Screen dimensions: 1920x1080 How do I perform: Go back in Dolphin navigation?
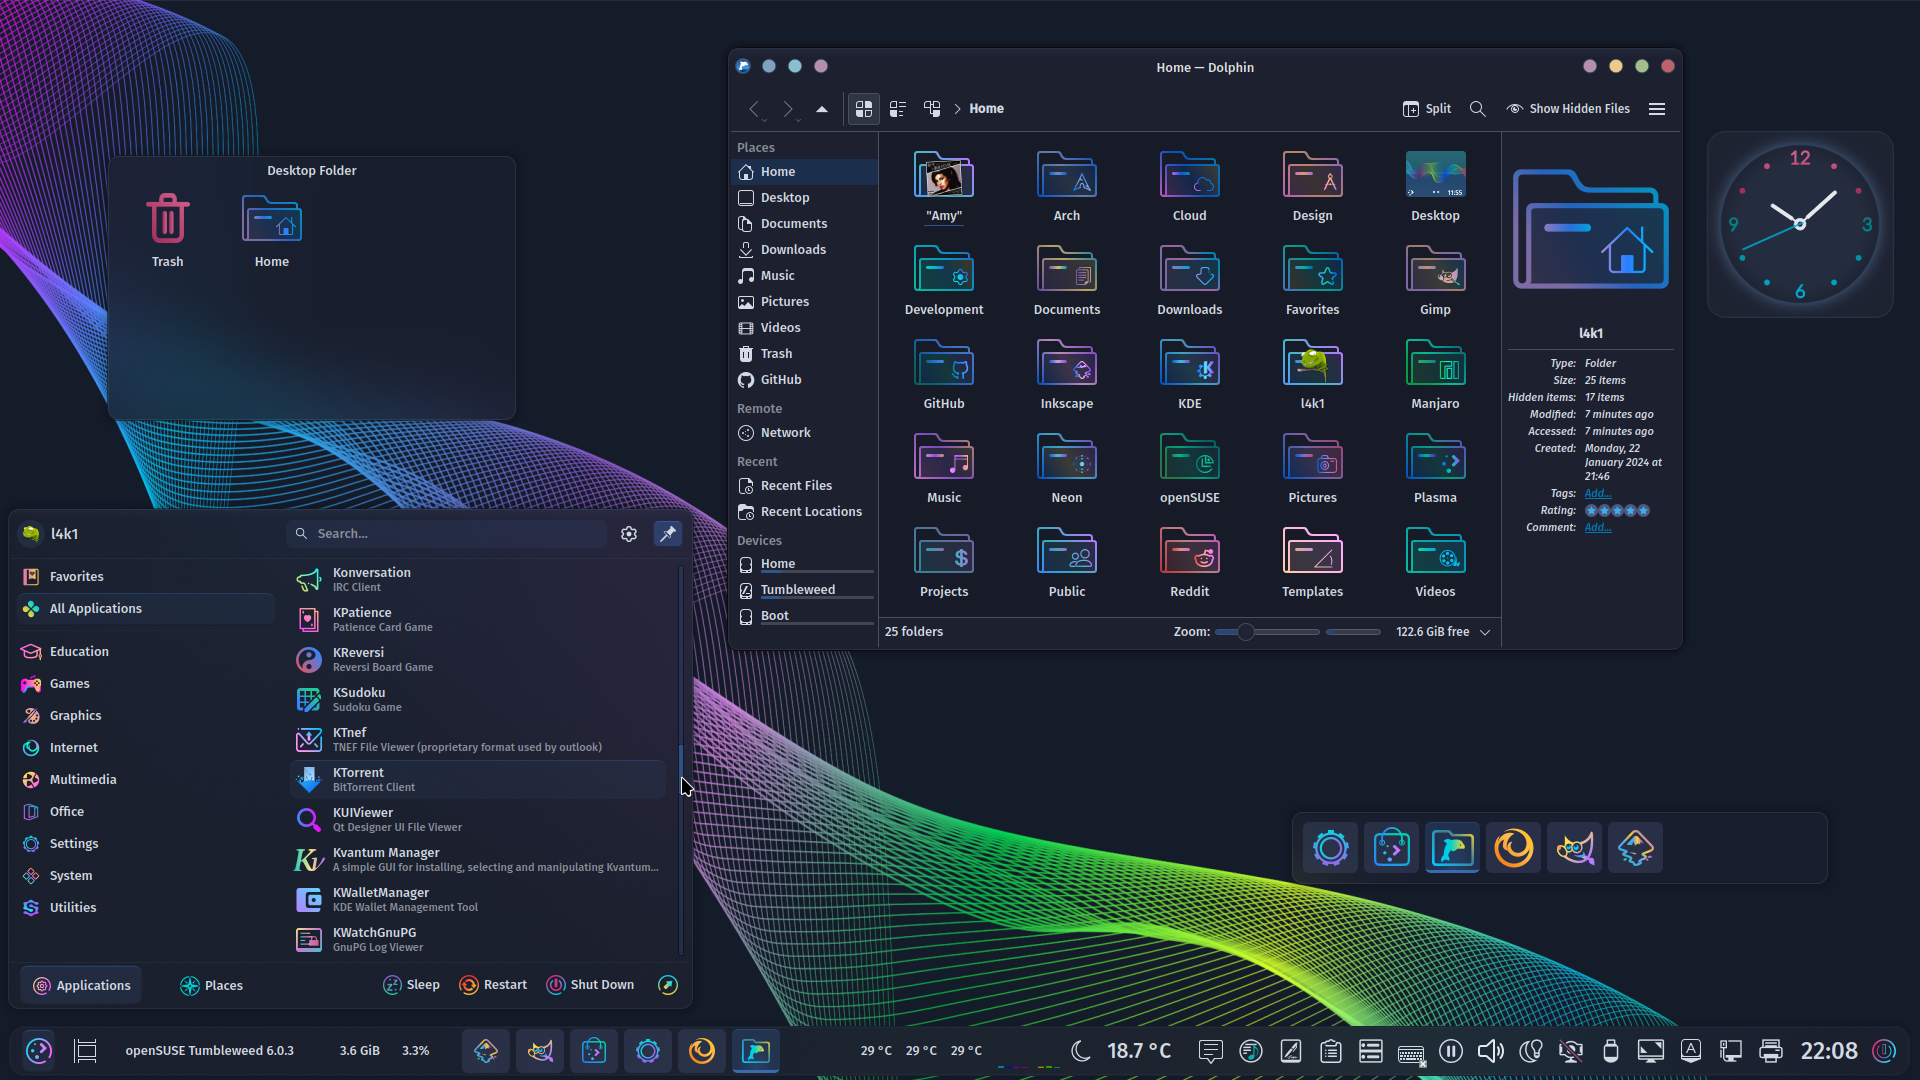(x=755, y=109)
